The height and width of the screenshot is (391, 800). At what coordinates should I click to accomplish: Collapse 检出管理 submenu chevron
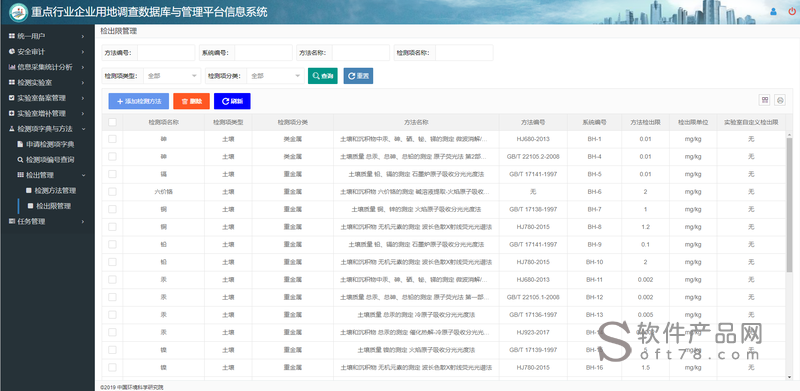pyautogui.click(x=83, y=175)
